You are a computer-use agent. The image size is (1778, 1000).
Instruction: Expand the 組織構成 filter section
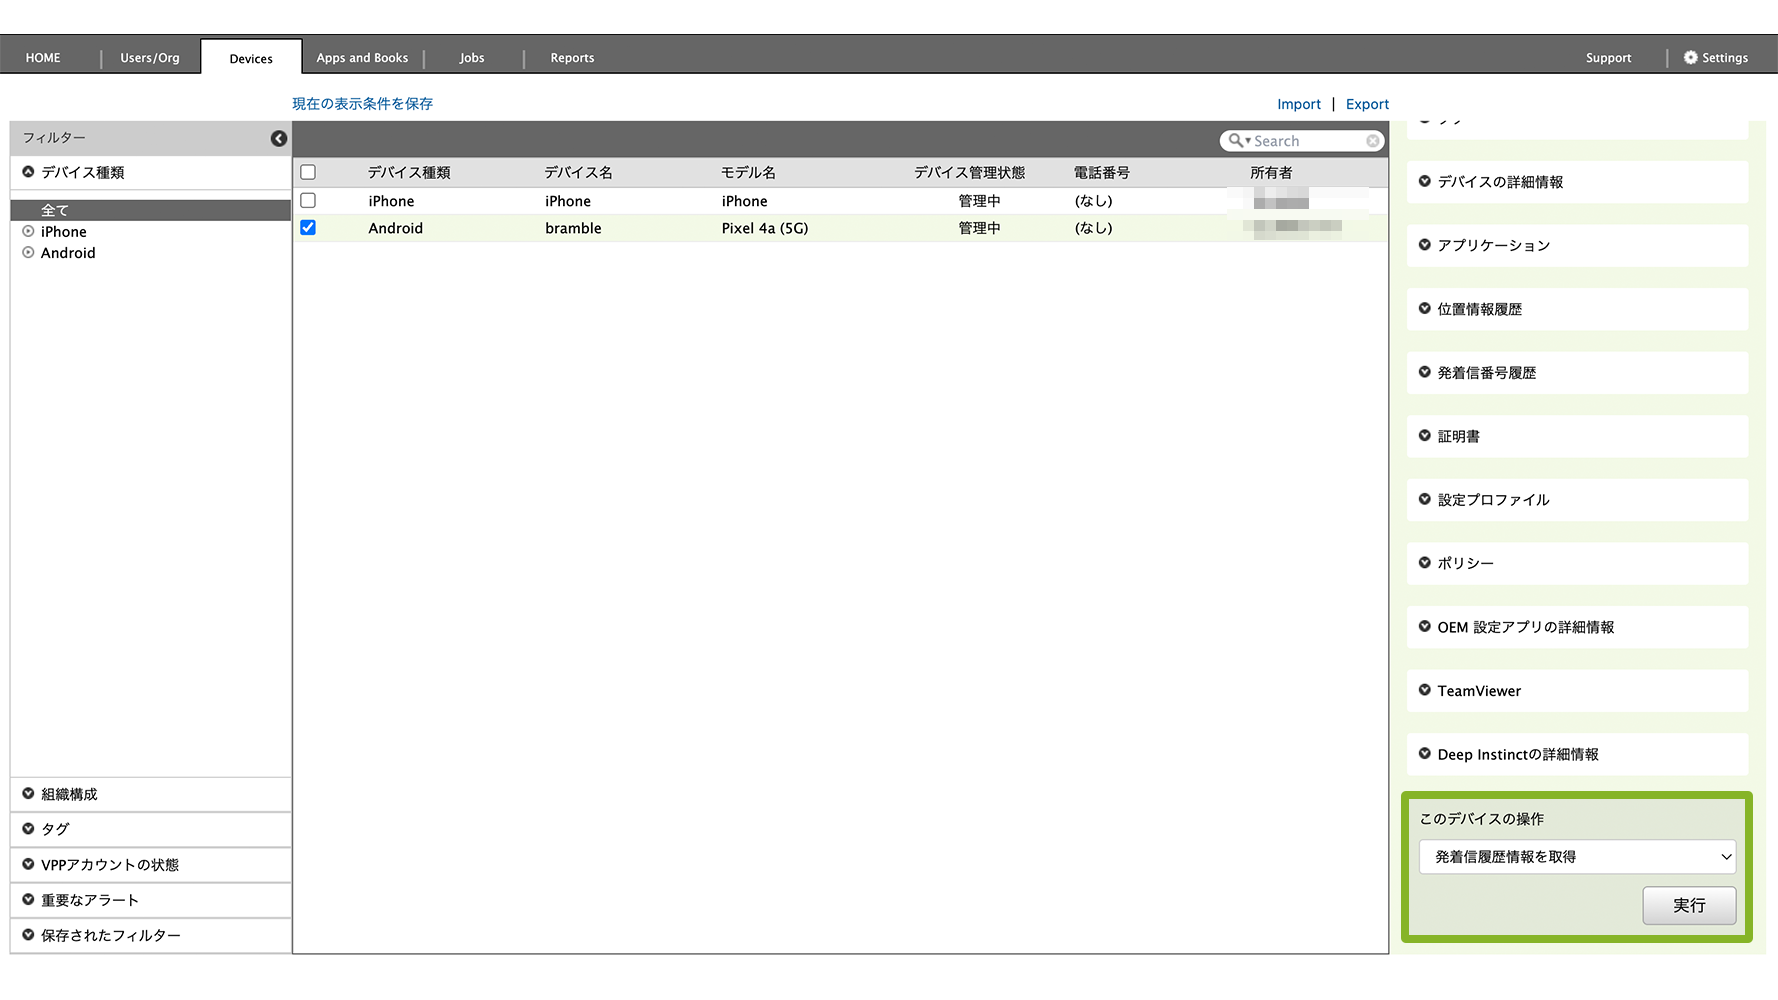69,794
